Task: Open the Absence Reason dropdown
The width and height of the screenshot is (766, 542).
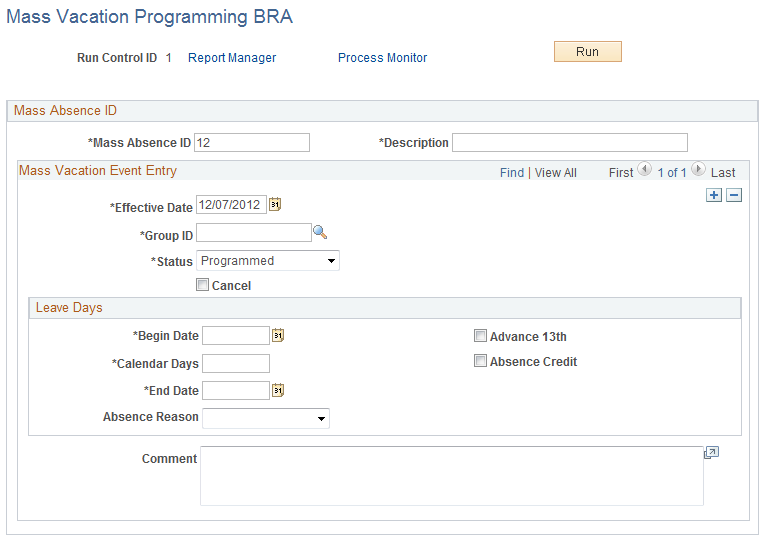Action: click(266, 418)
